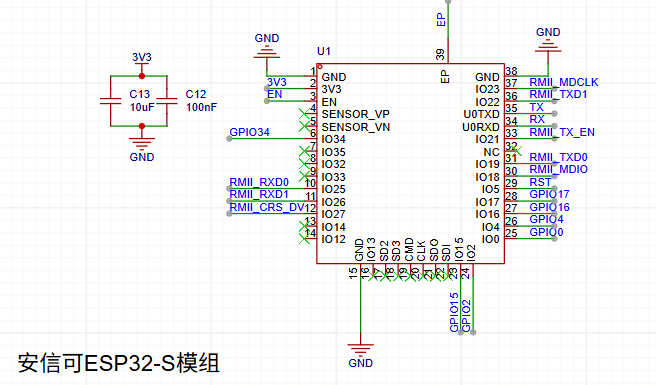
Task: Click the no-connect X on IO35 pin
Action: 305,151
